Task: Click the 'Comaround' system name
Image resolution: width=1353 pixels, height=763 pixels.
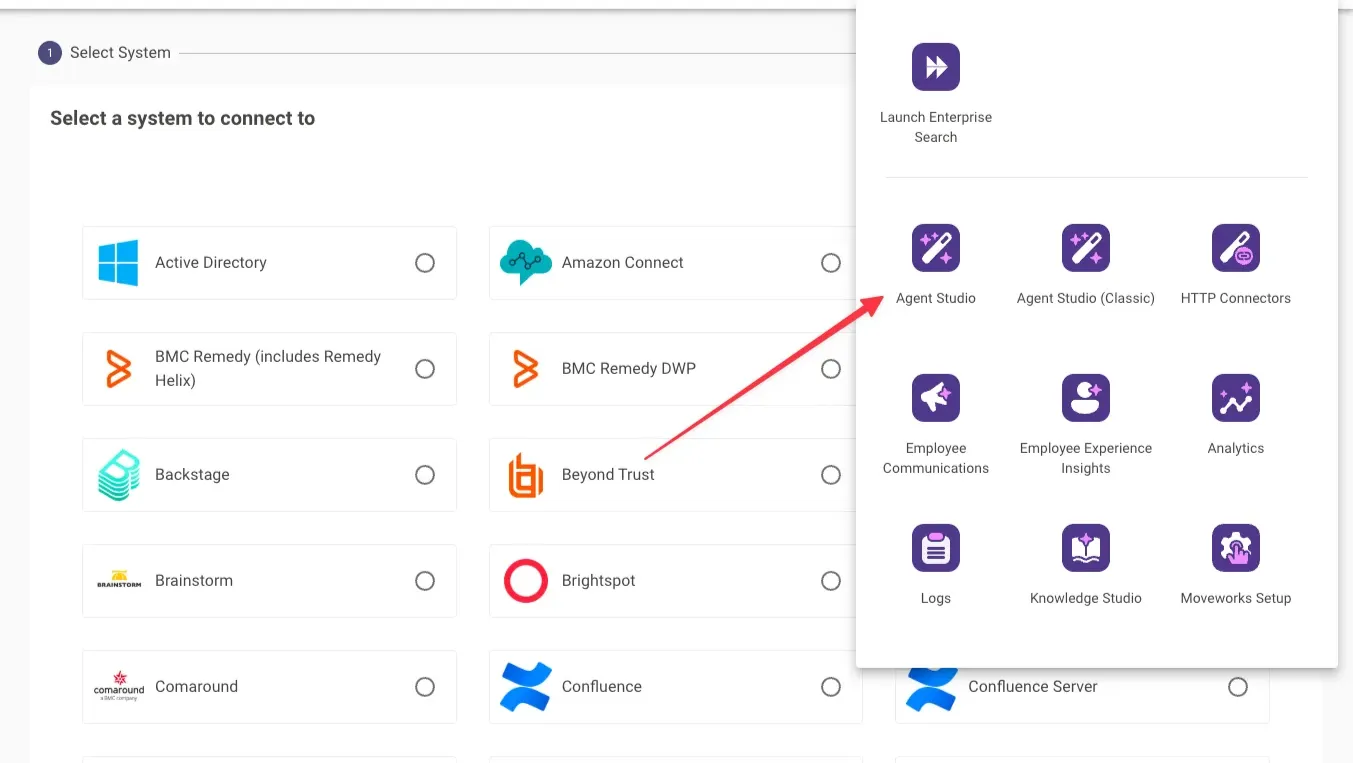Action: tap(197, 687)
